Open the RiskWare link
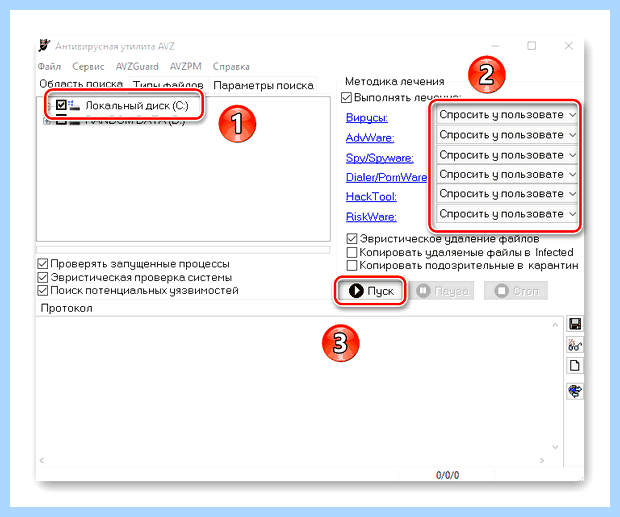 coord(371,217)
